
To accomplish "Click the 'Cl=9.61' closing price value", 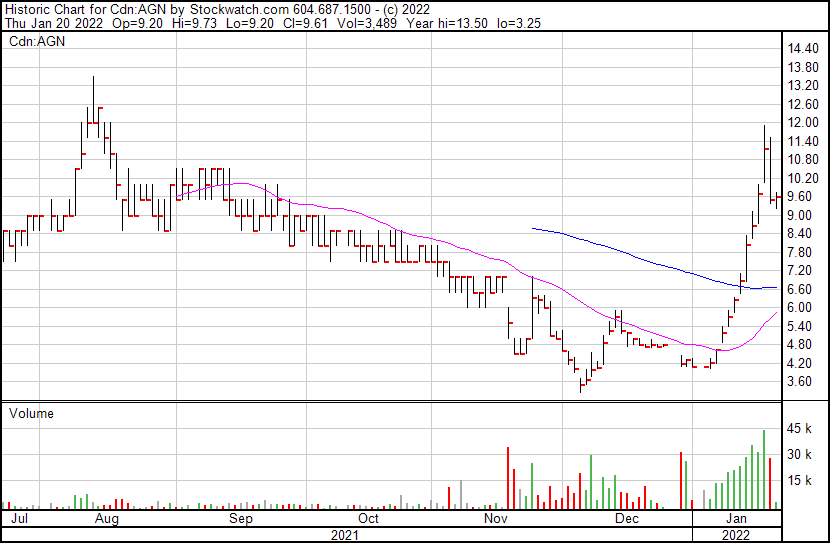I will coord(305,23).
